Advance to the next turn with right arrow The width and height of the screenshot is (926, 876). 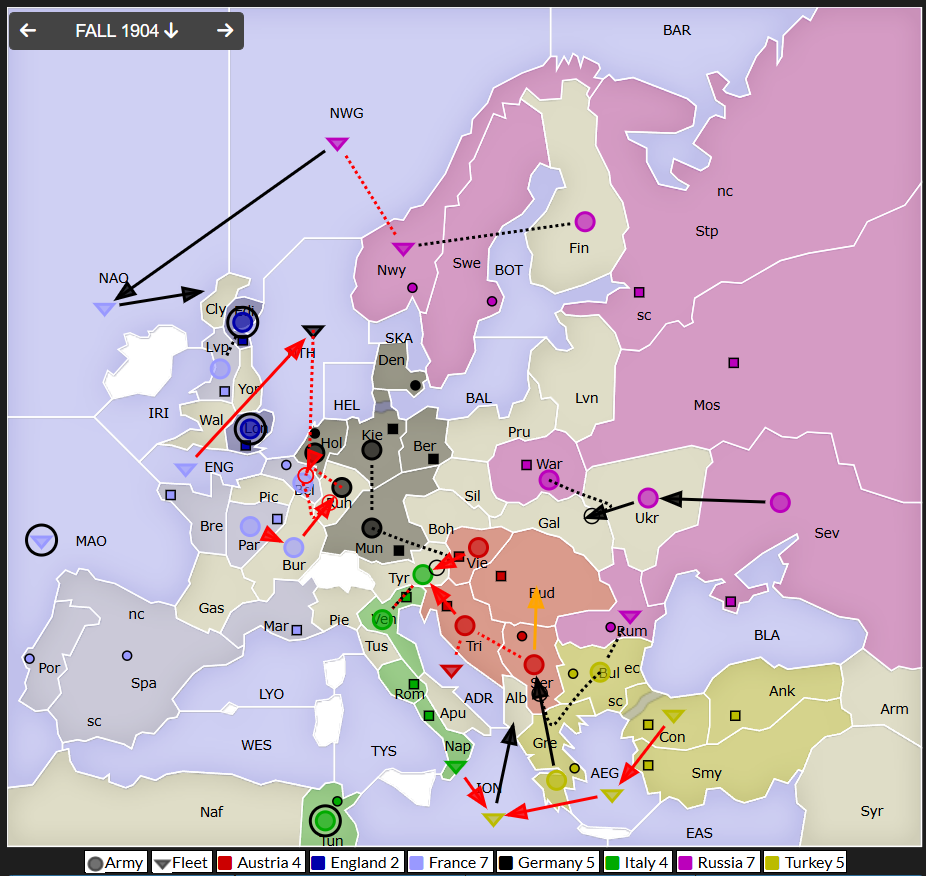pyautogui.click(x=225, y=31)
